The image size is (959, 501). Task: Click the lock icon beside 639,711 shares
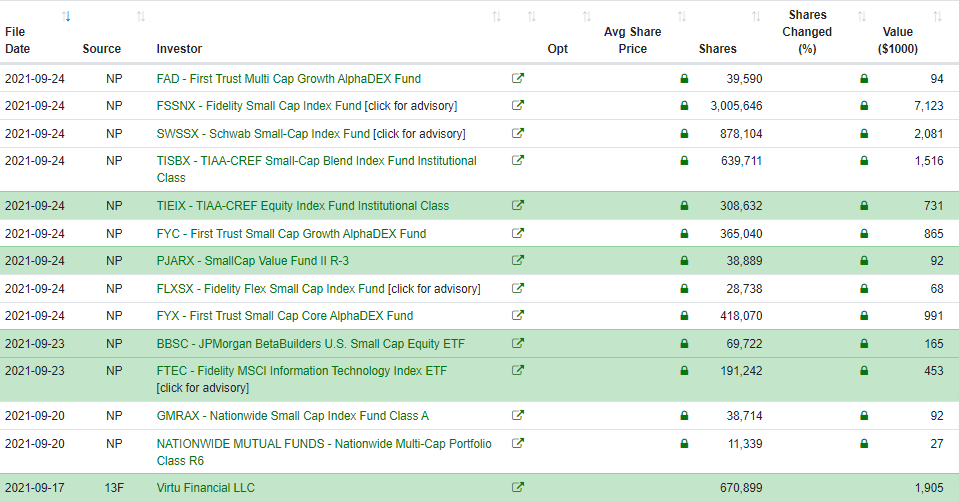point(684,160)
